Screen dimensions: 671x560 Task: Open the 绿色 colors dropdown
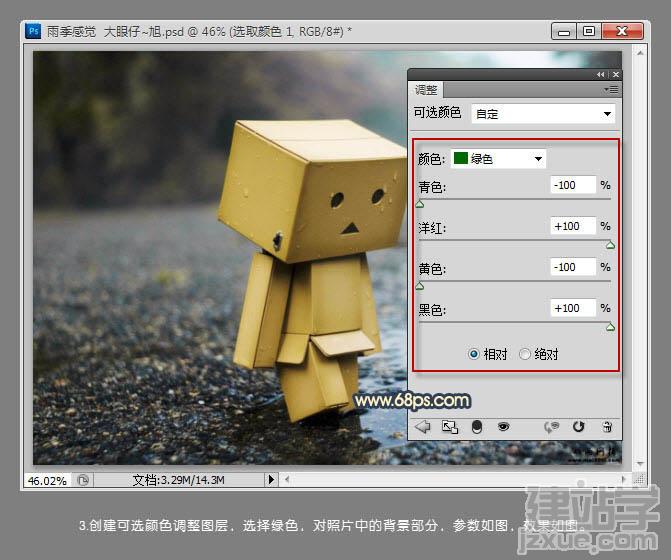click(499, 159)
